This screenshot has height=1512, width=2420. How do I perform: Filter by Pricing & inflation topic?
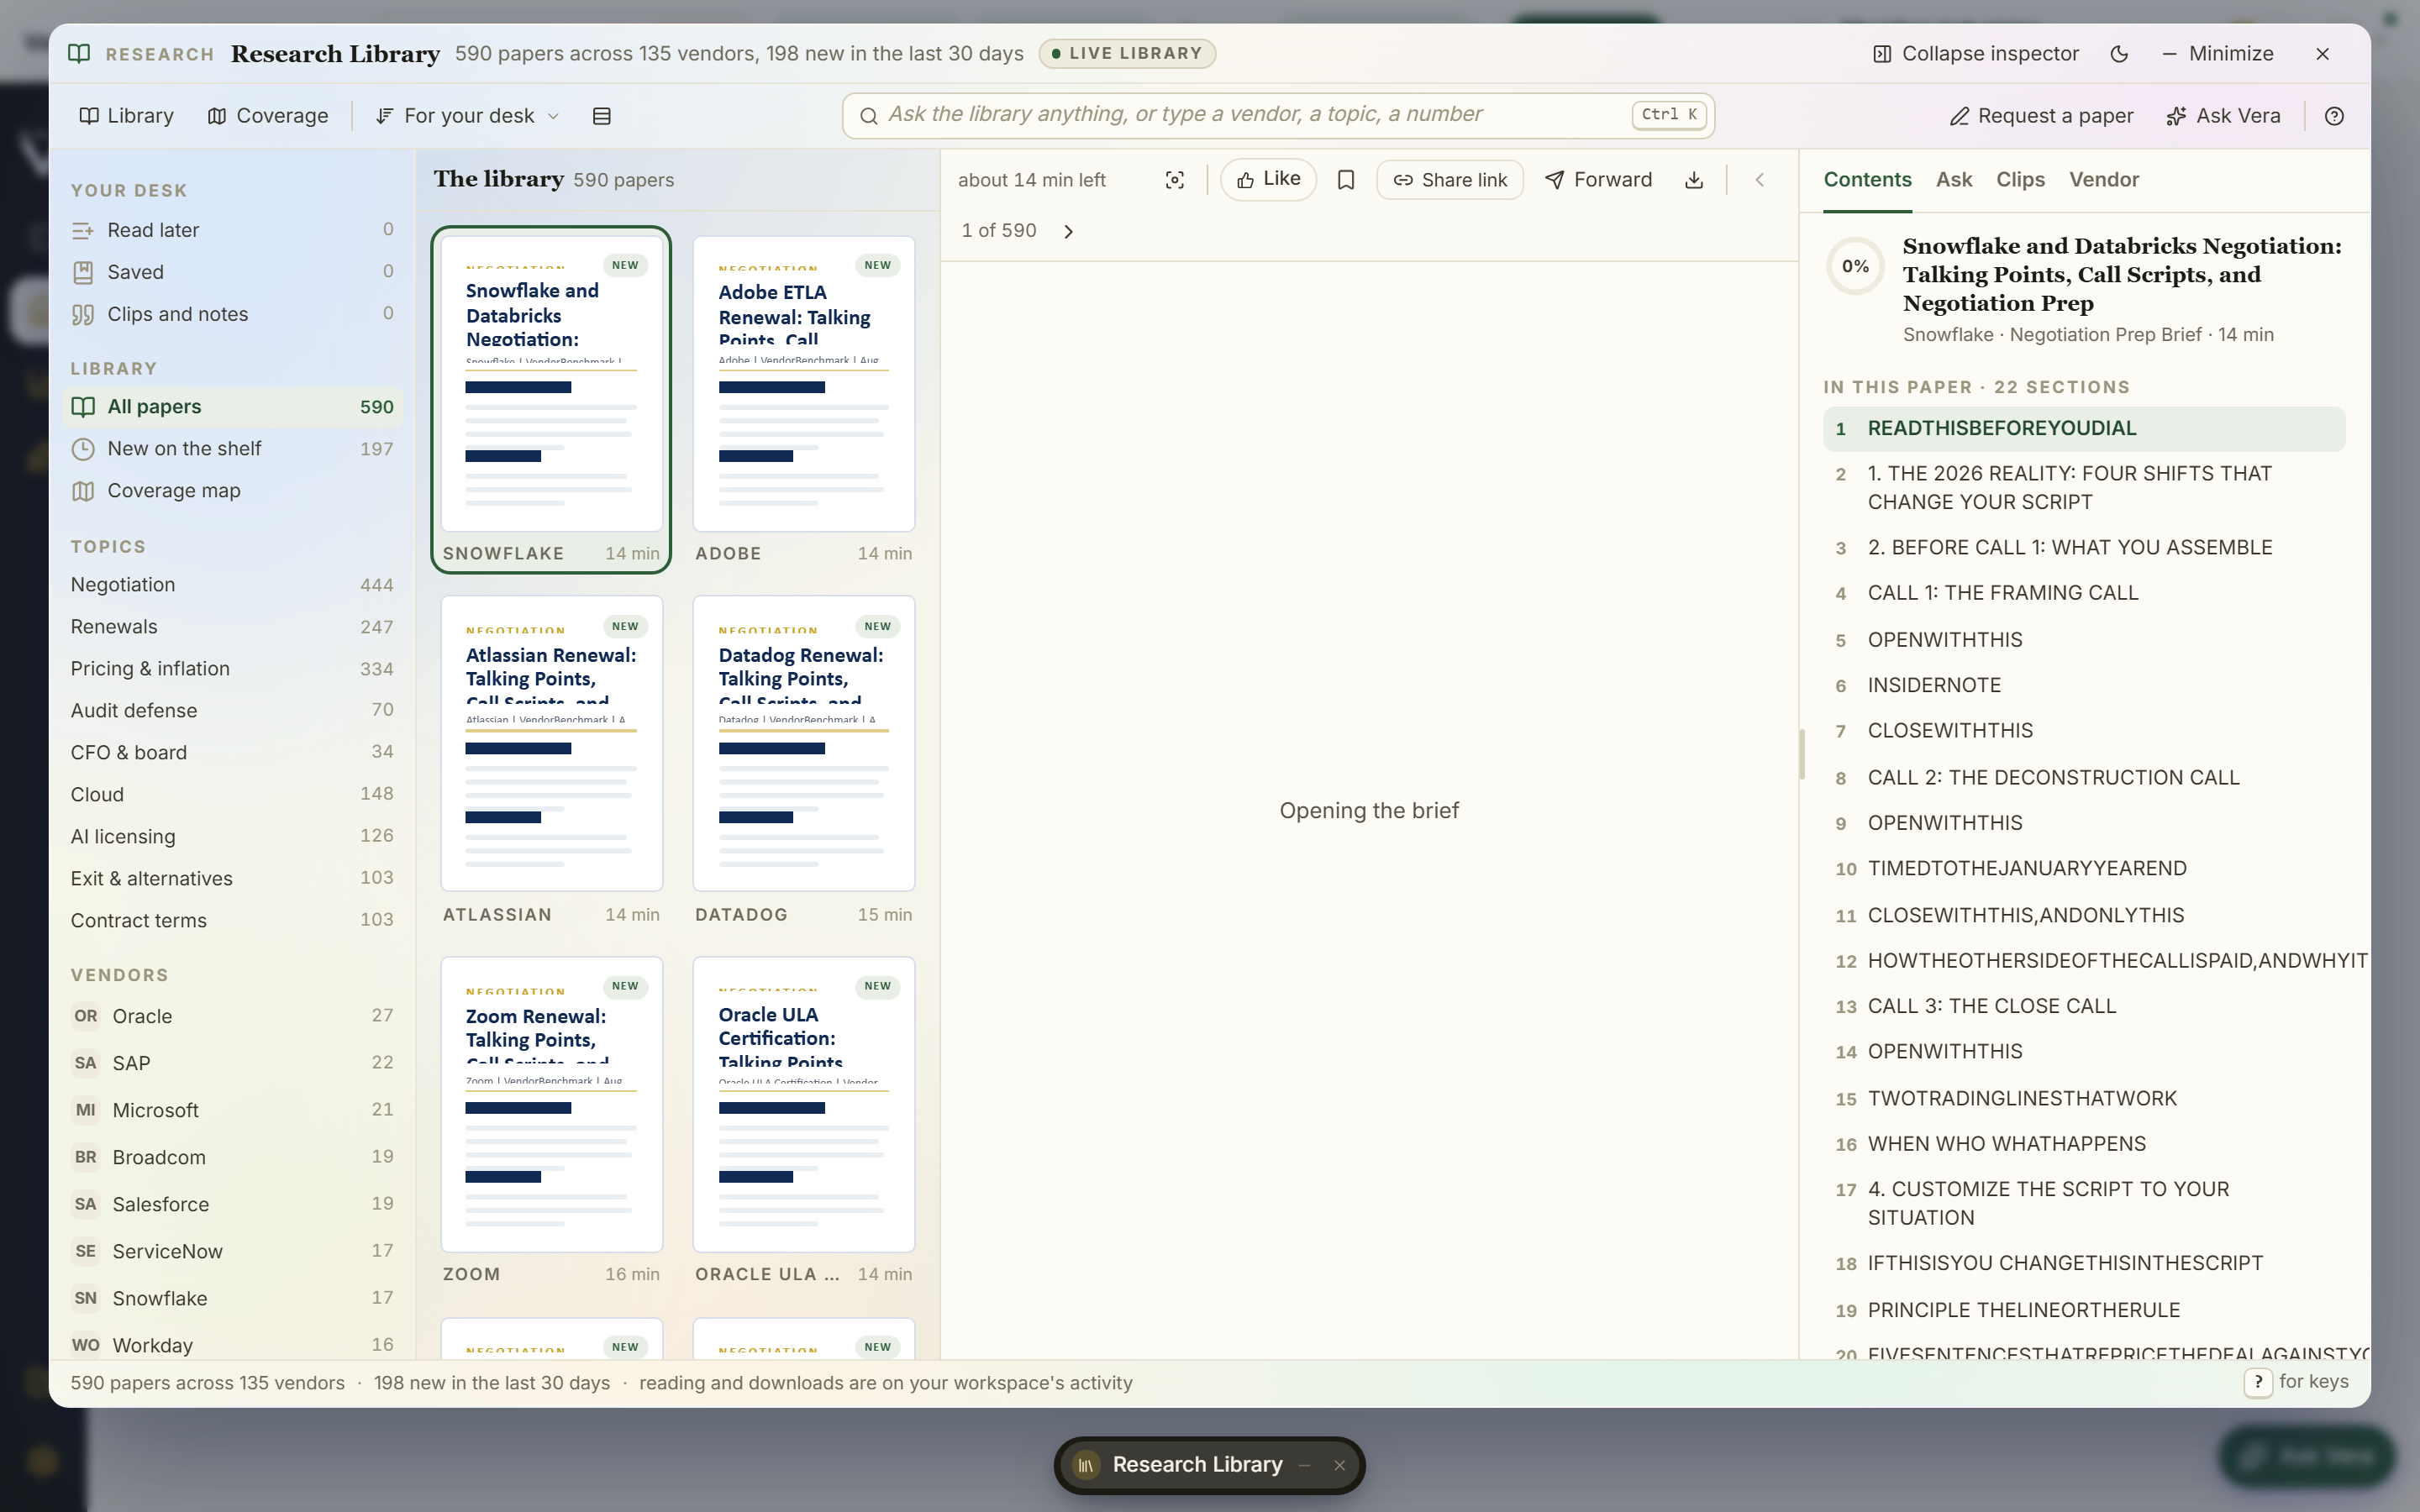pyautogui.click(x=232, y=669)
